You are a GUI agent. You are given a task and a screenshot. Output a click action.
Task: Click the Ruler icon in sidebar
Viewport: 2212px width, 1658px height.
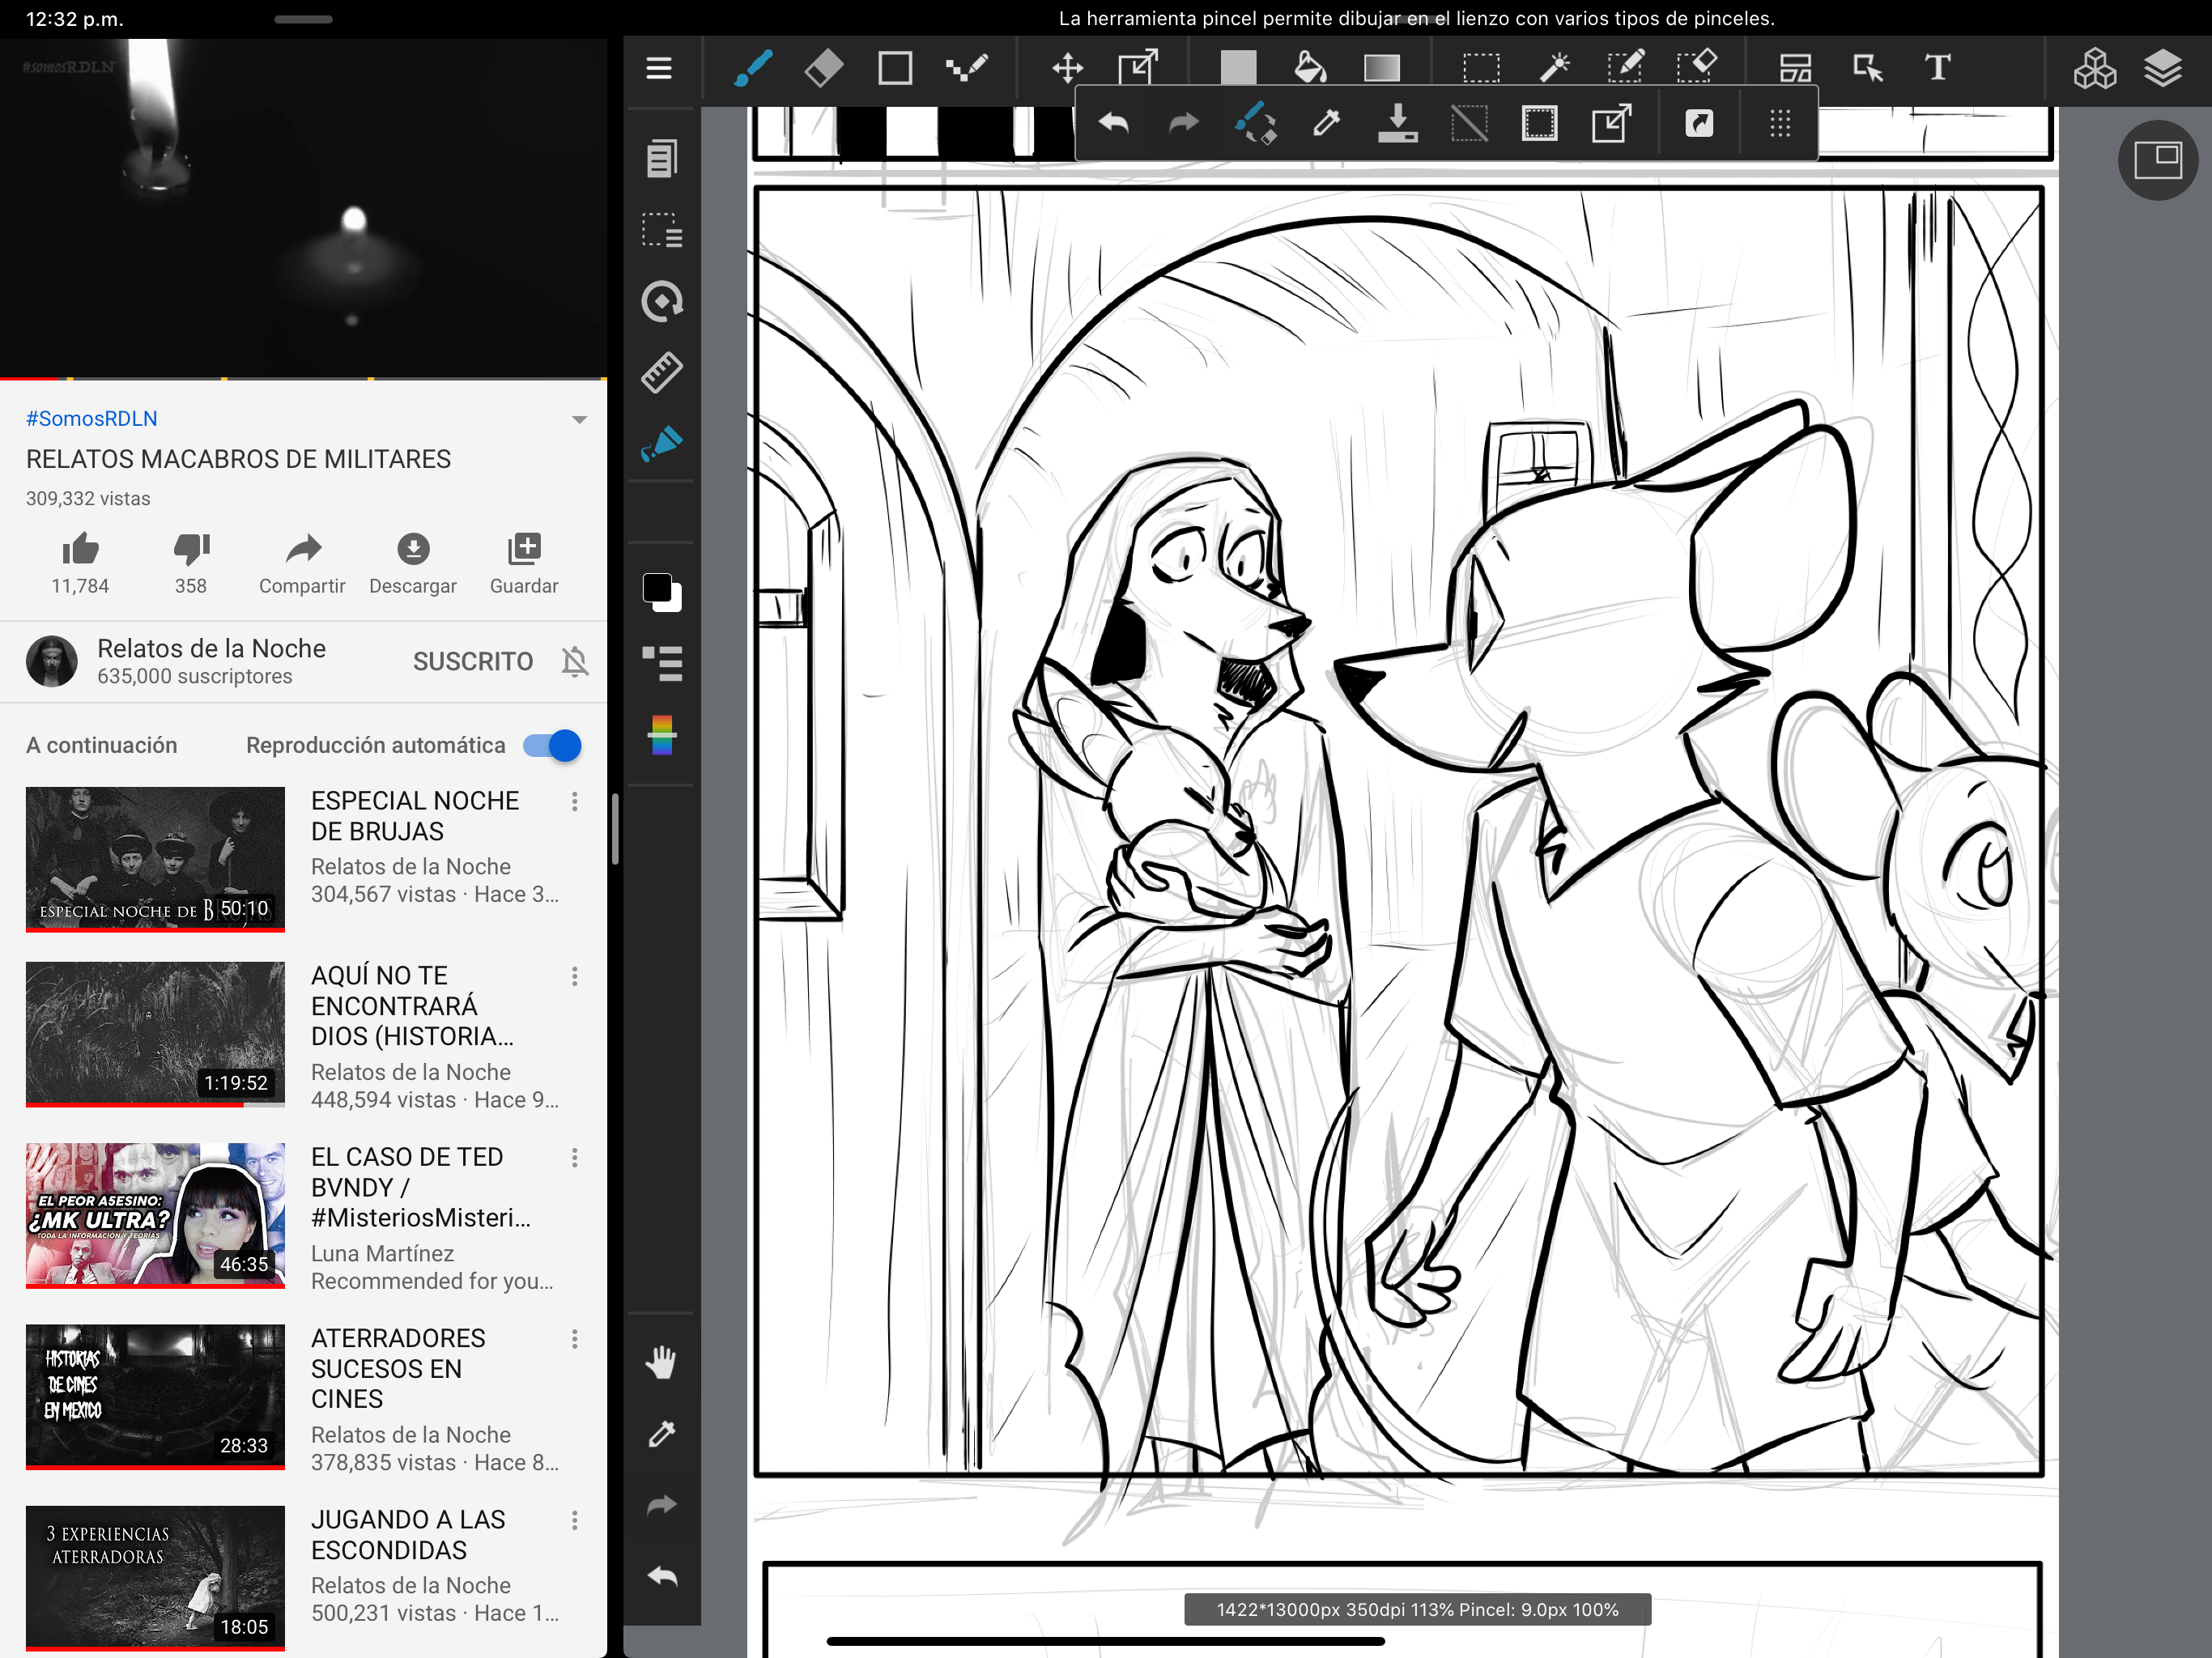[661, 372]
